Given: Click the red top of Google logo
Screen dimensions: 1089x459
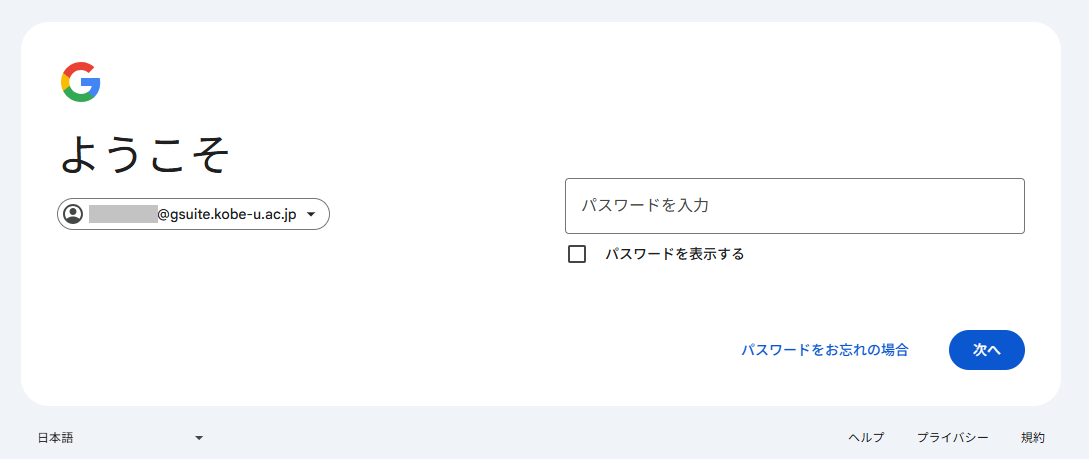Looking at the screenshot, I should click(x=79, y=67).
